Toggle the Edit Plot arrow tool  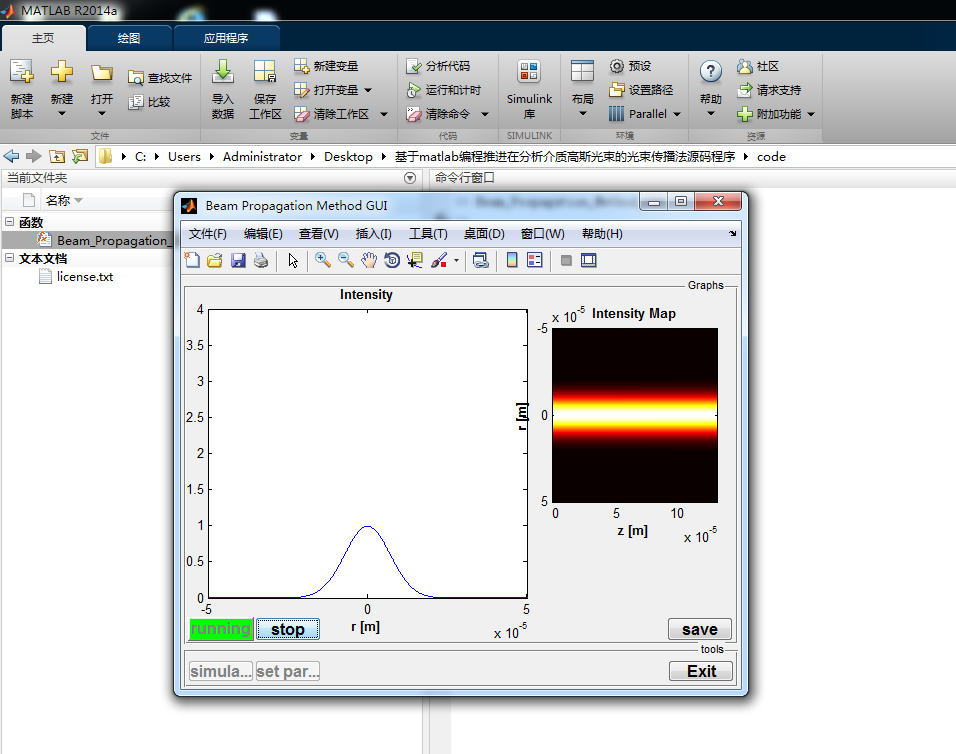tap(293, 260)
